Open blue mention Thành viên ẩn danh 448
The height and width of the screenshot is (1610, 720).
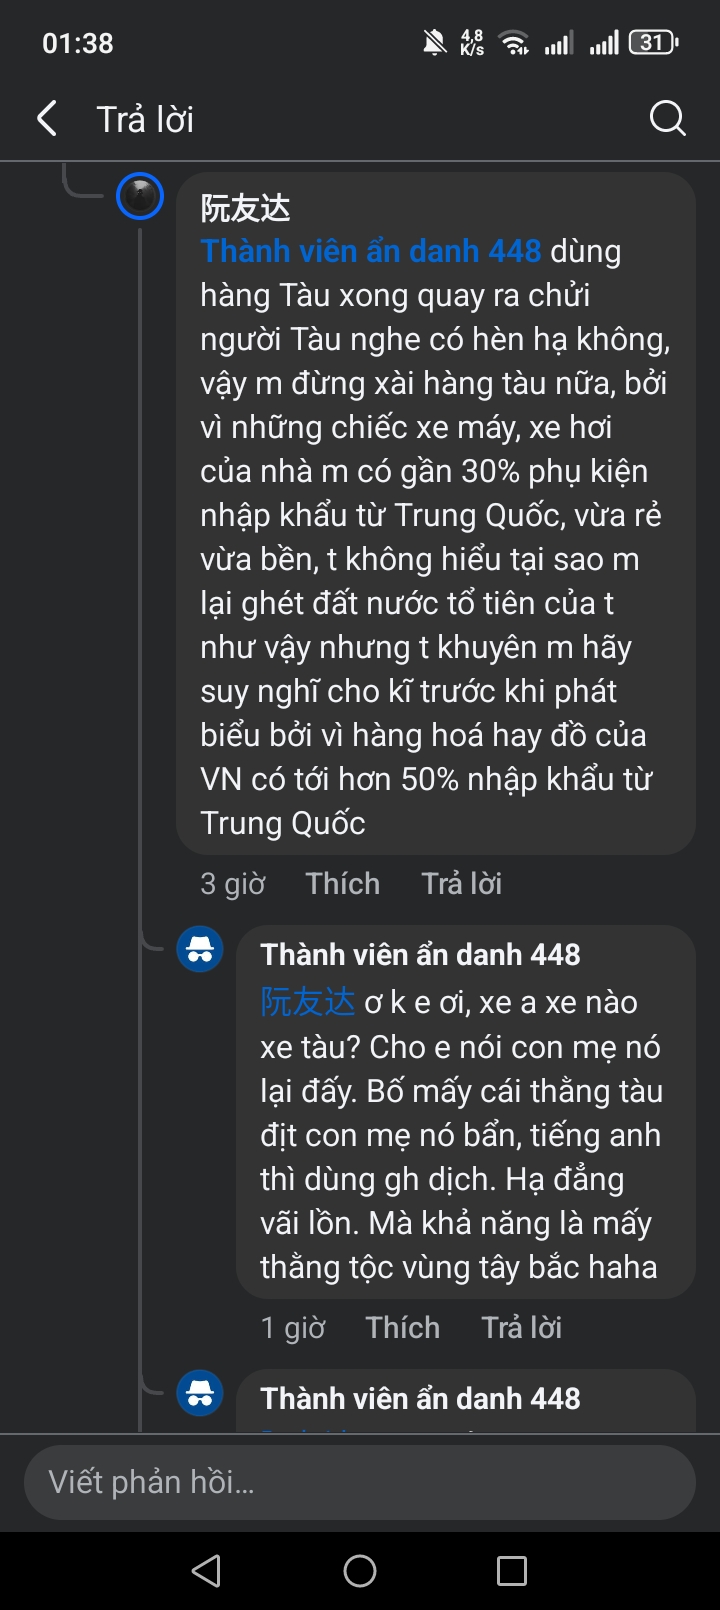coord(371,251)
